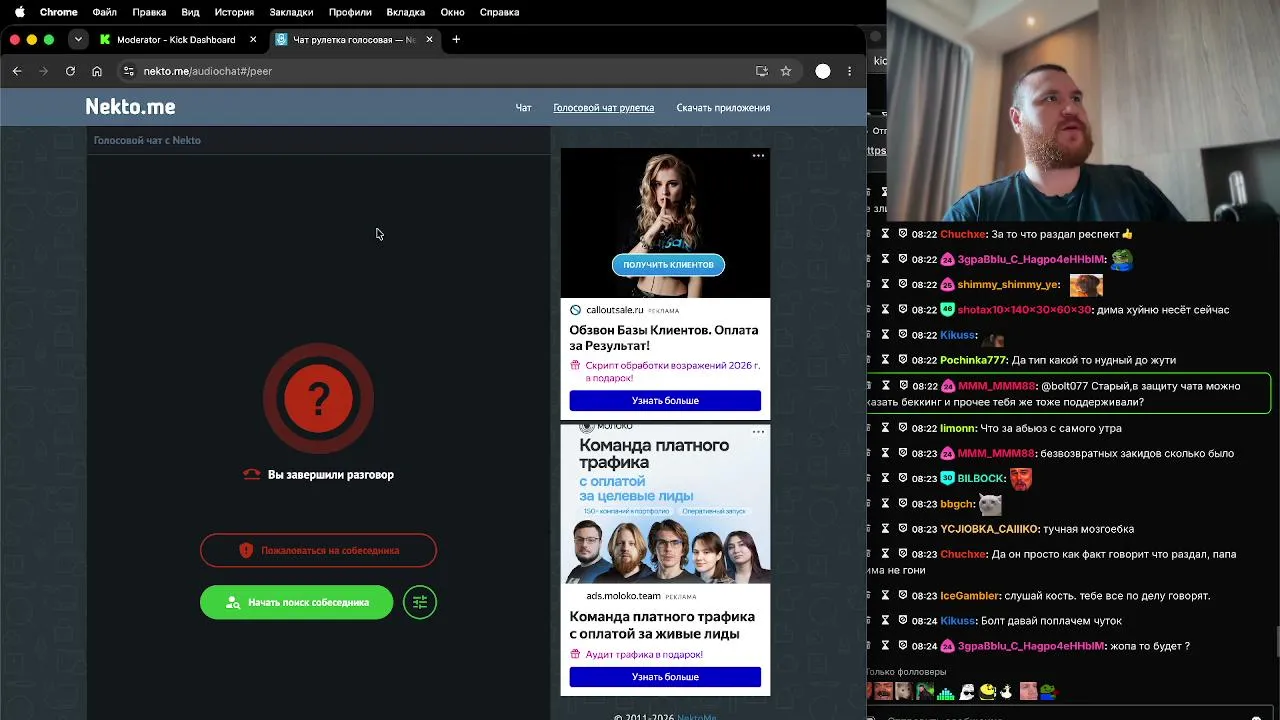
Task: Reload the nekto.me page
Action: pyautogui.click(x=70, y=71)
